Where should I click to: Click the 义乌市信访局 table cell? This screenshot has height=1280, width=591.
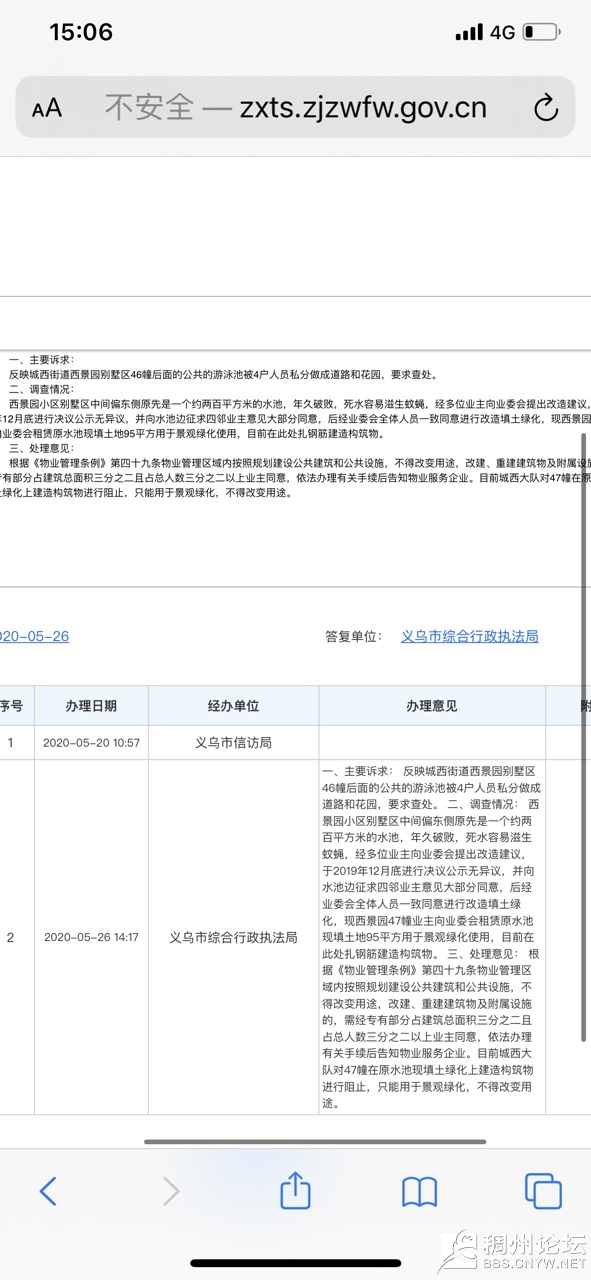[x=233, y=742]
